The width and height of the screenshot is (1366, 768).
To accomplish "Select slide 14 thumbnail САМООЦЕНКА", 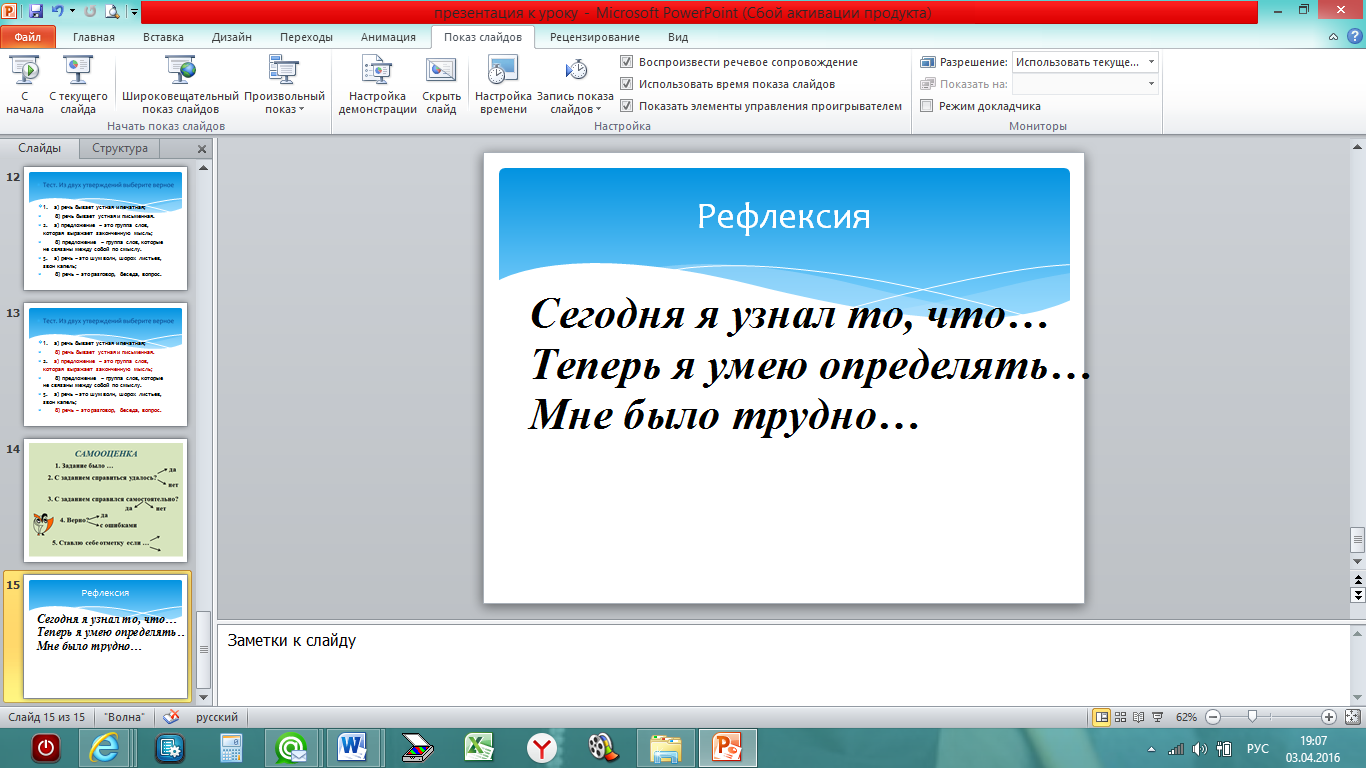I will [x=105, y=500].
